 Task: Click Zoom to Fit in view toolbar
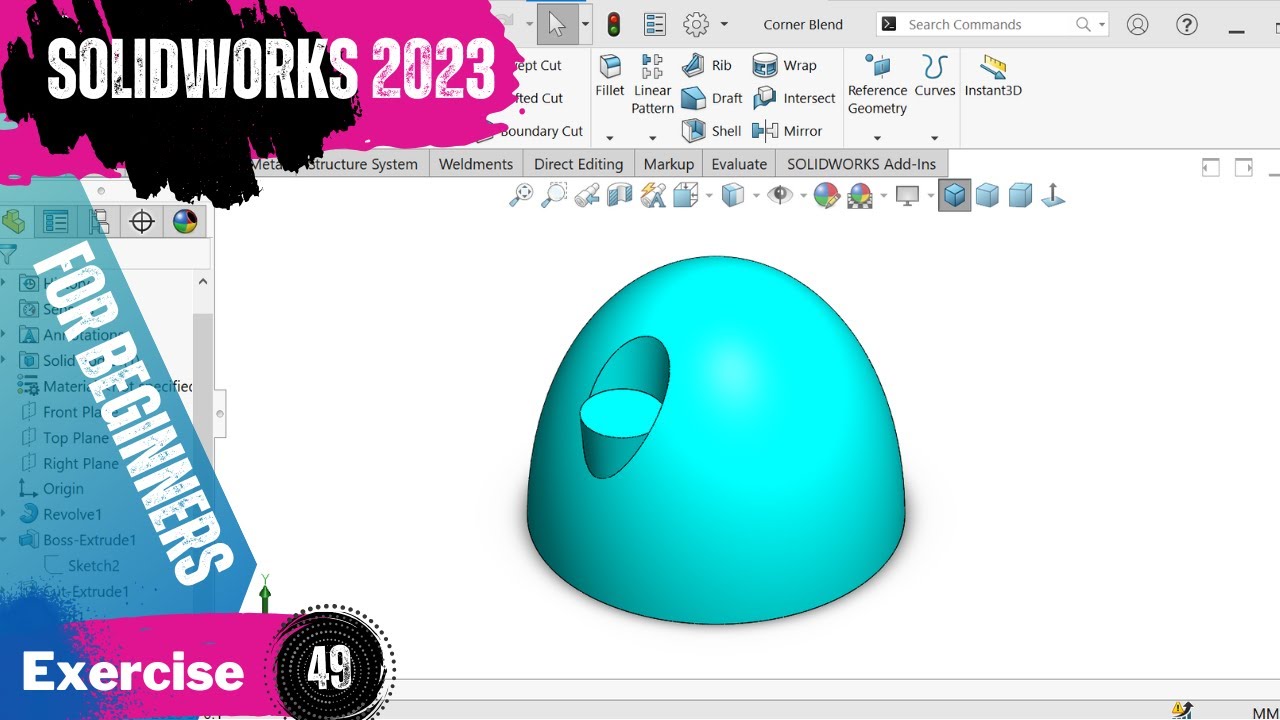click(x=521, y=195)
